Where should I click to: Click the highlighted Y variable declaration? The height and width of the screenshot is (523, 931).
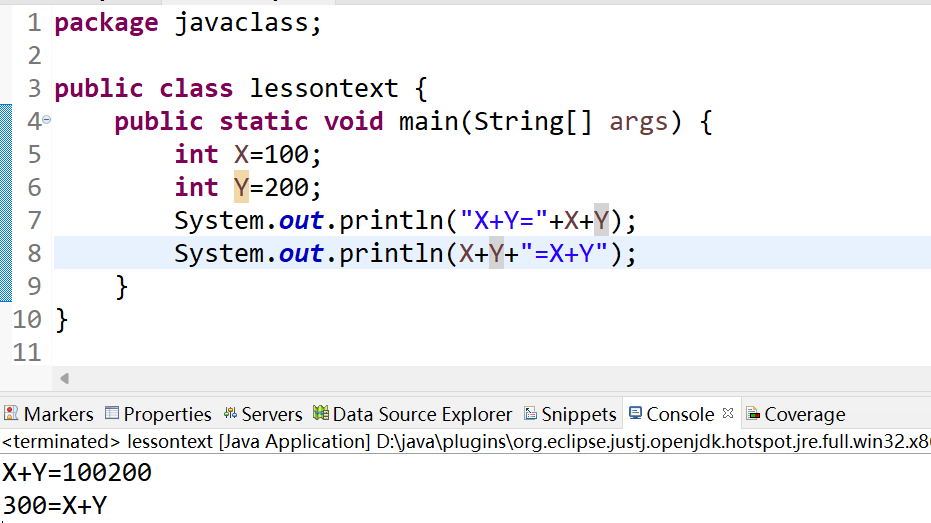tap(241, 187)
